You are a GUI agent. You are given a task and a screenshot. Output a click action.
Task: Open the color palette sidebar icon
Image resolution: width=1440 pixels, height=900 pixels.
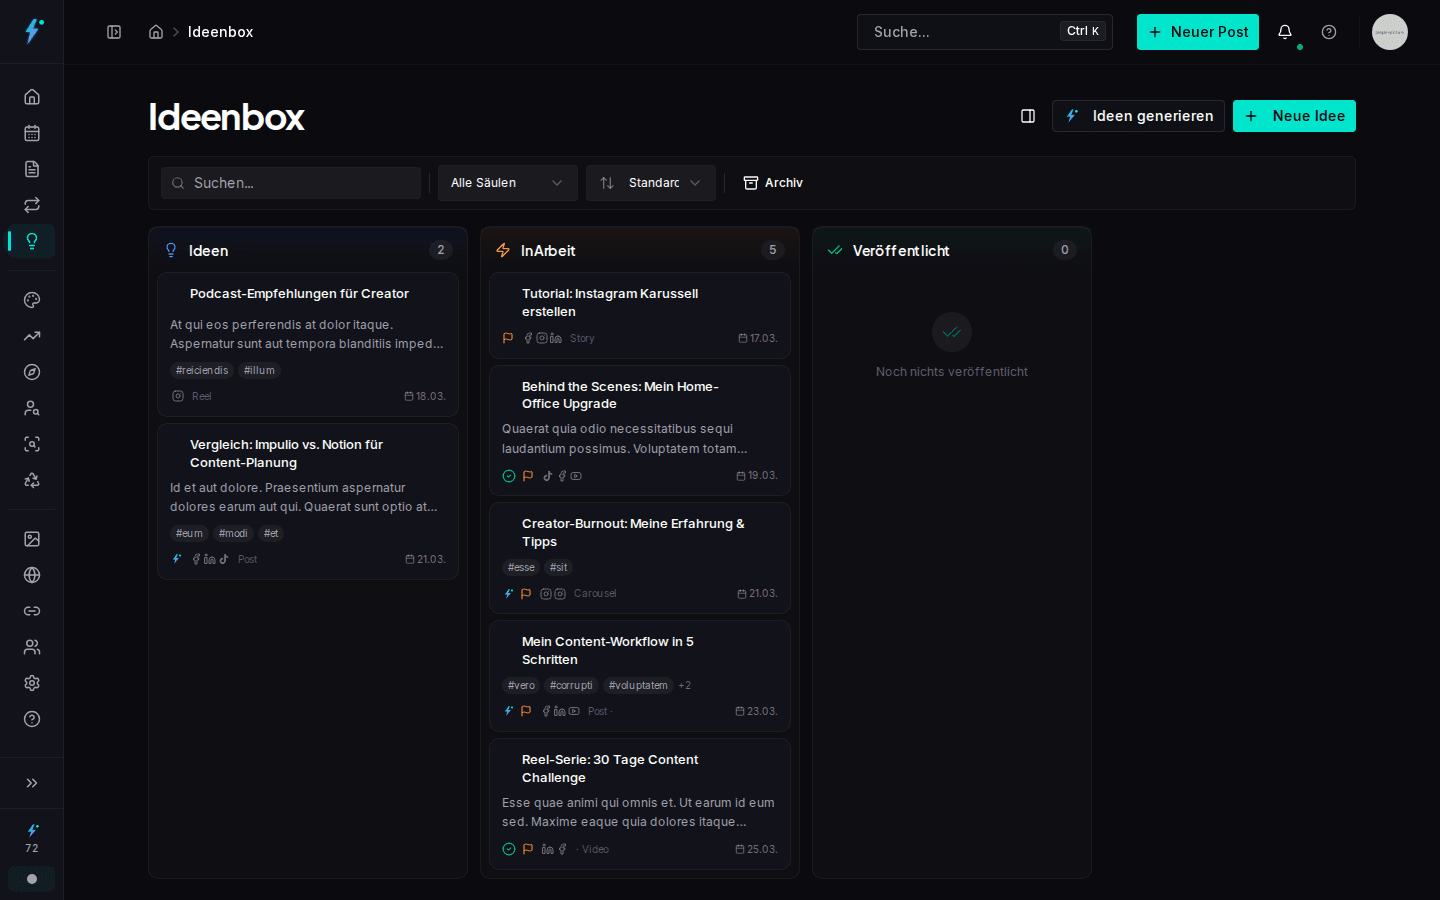click(x=32, y=300)
